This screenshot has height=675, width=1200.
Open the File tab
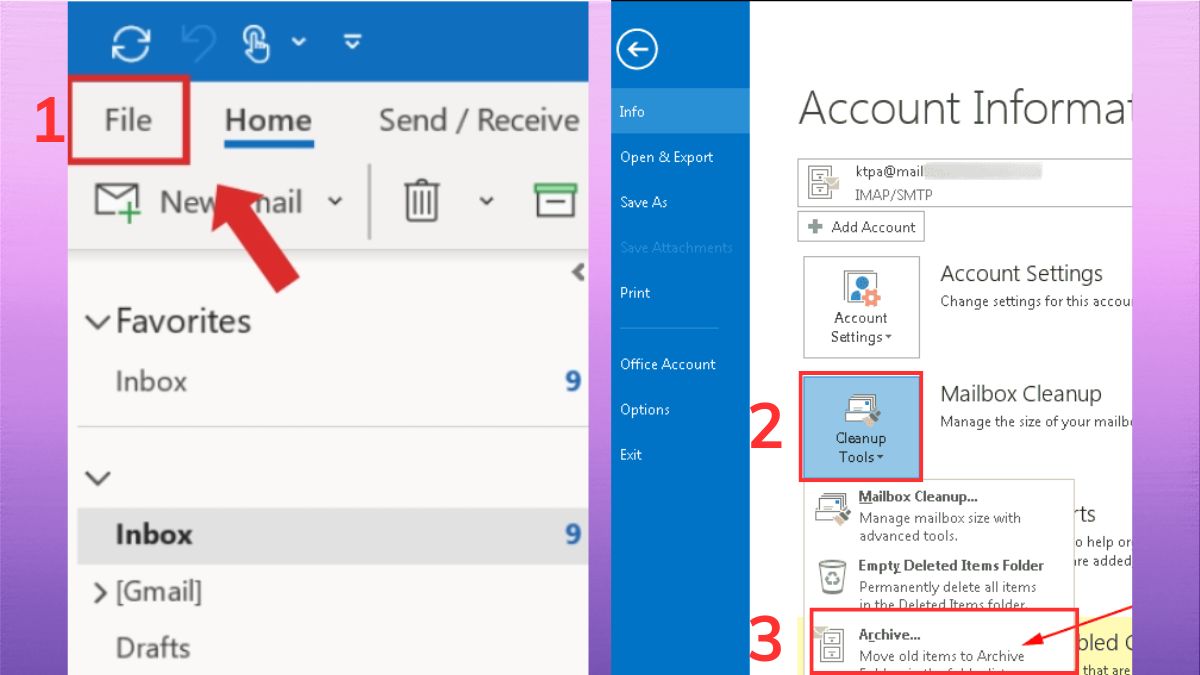128,121
